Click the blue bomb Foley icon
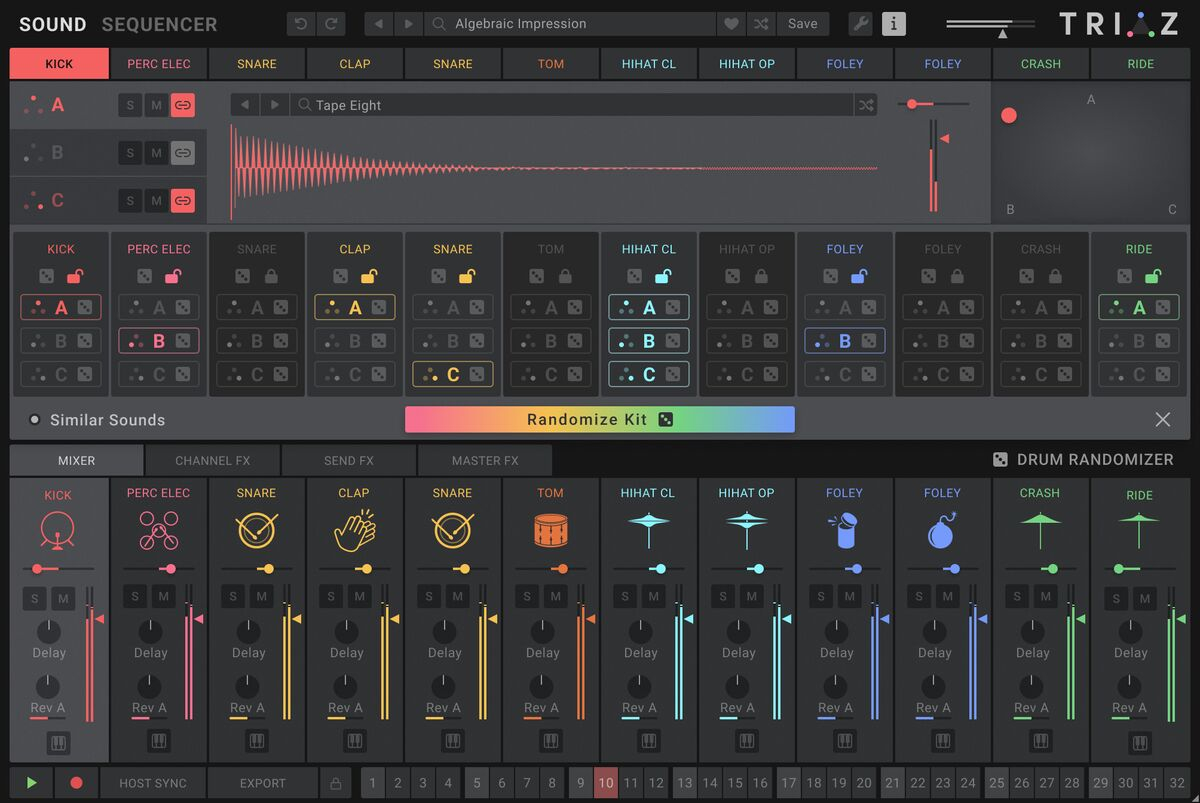 tap(942, 531)
